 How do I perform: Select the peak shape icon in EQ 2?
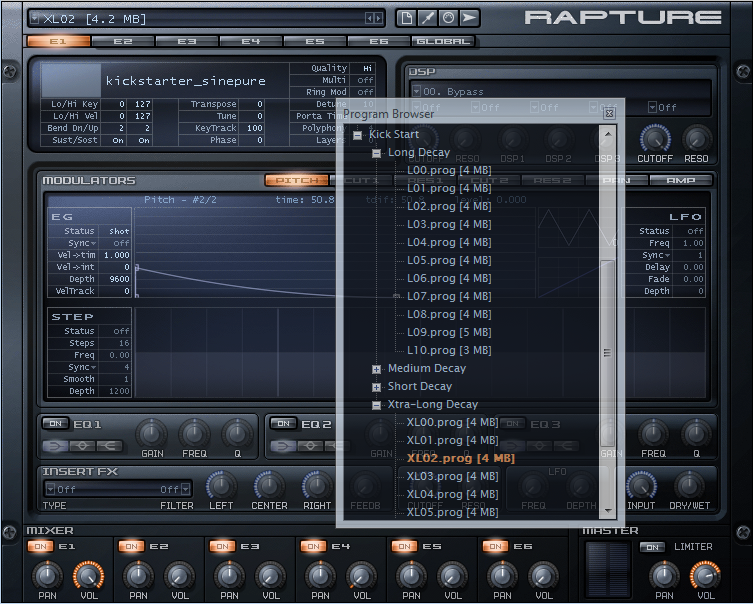click(309, 445)
